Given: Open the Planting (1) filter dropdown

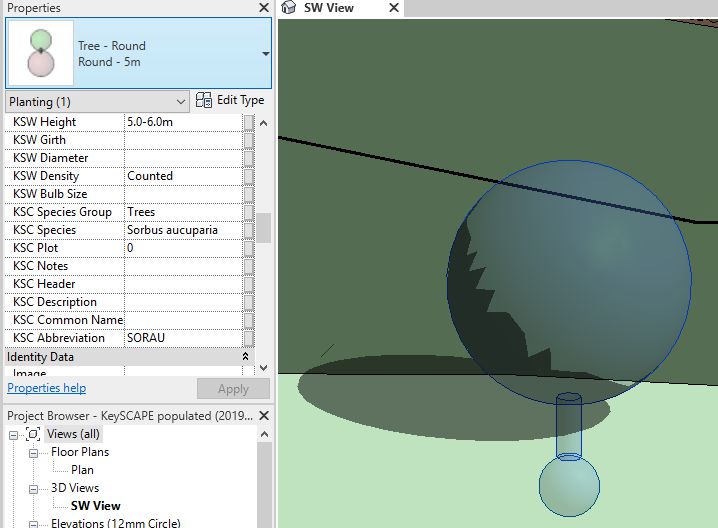Looking at the screenshot, I should tap(180, 102).
